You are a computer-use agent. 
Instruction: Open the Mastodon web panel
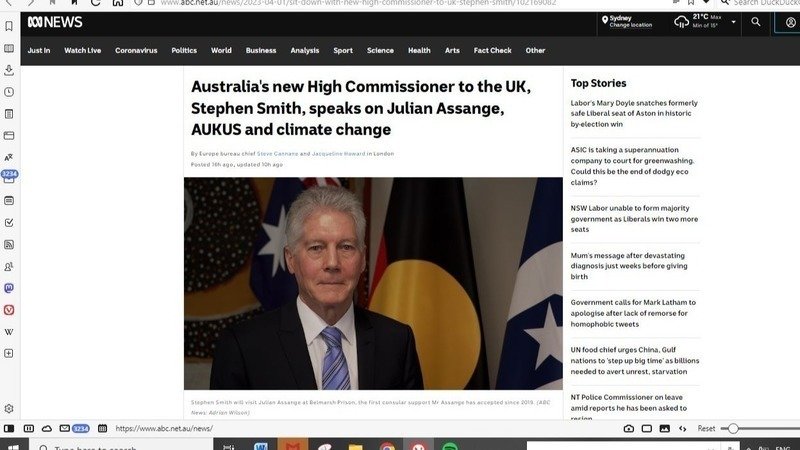click(x=9, y=288)
